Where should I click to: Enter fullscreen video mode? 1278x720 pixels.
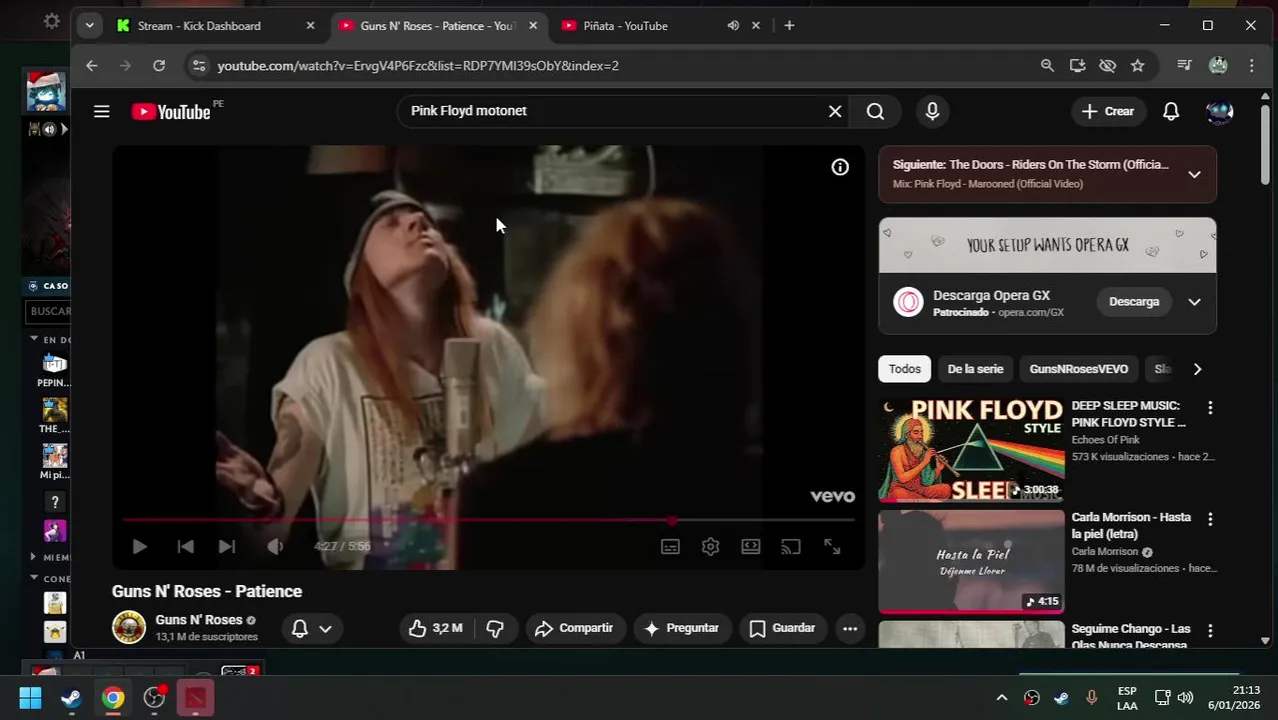click(832, 546)
